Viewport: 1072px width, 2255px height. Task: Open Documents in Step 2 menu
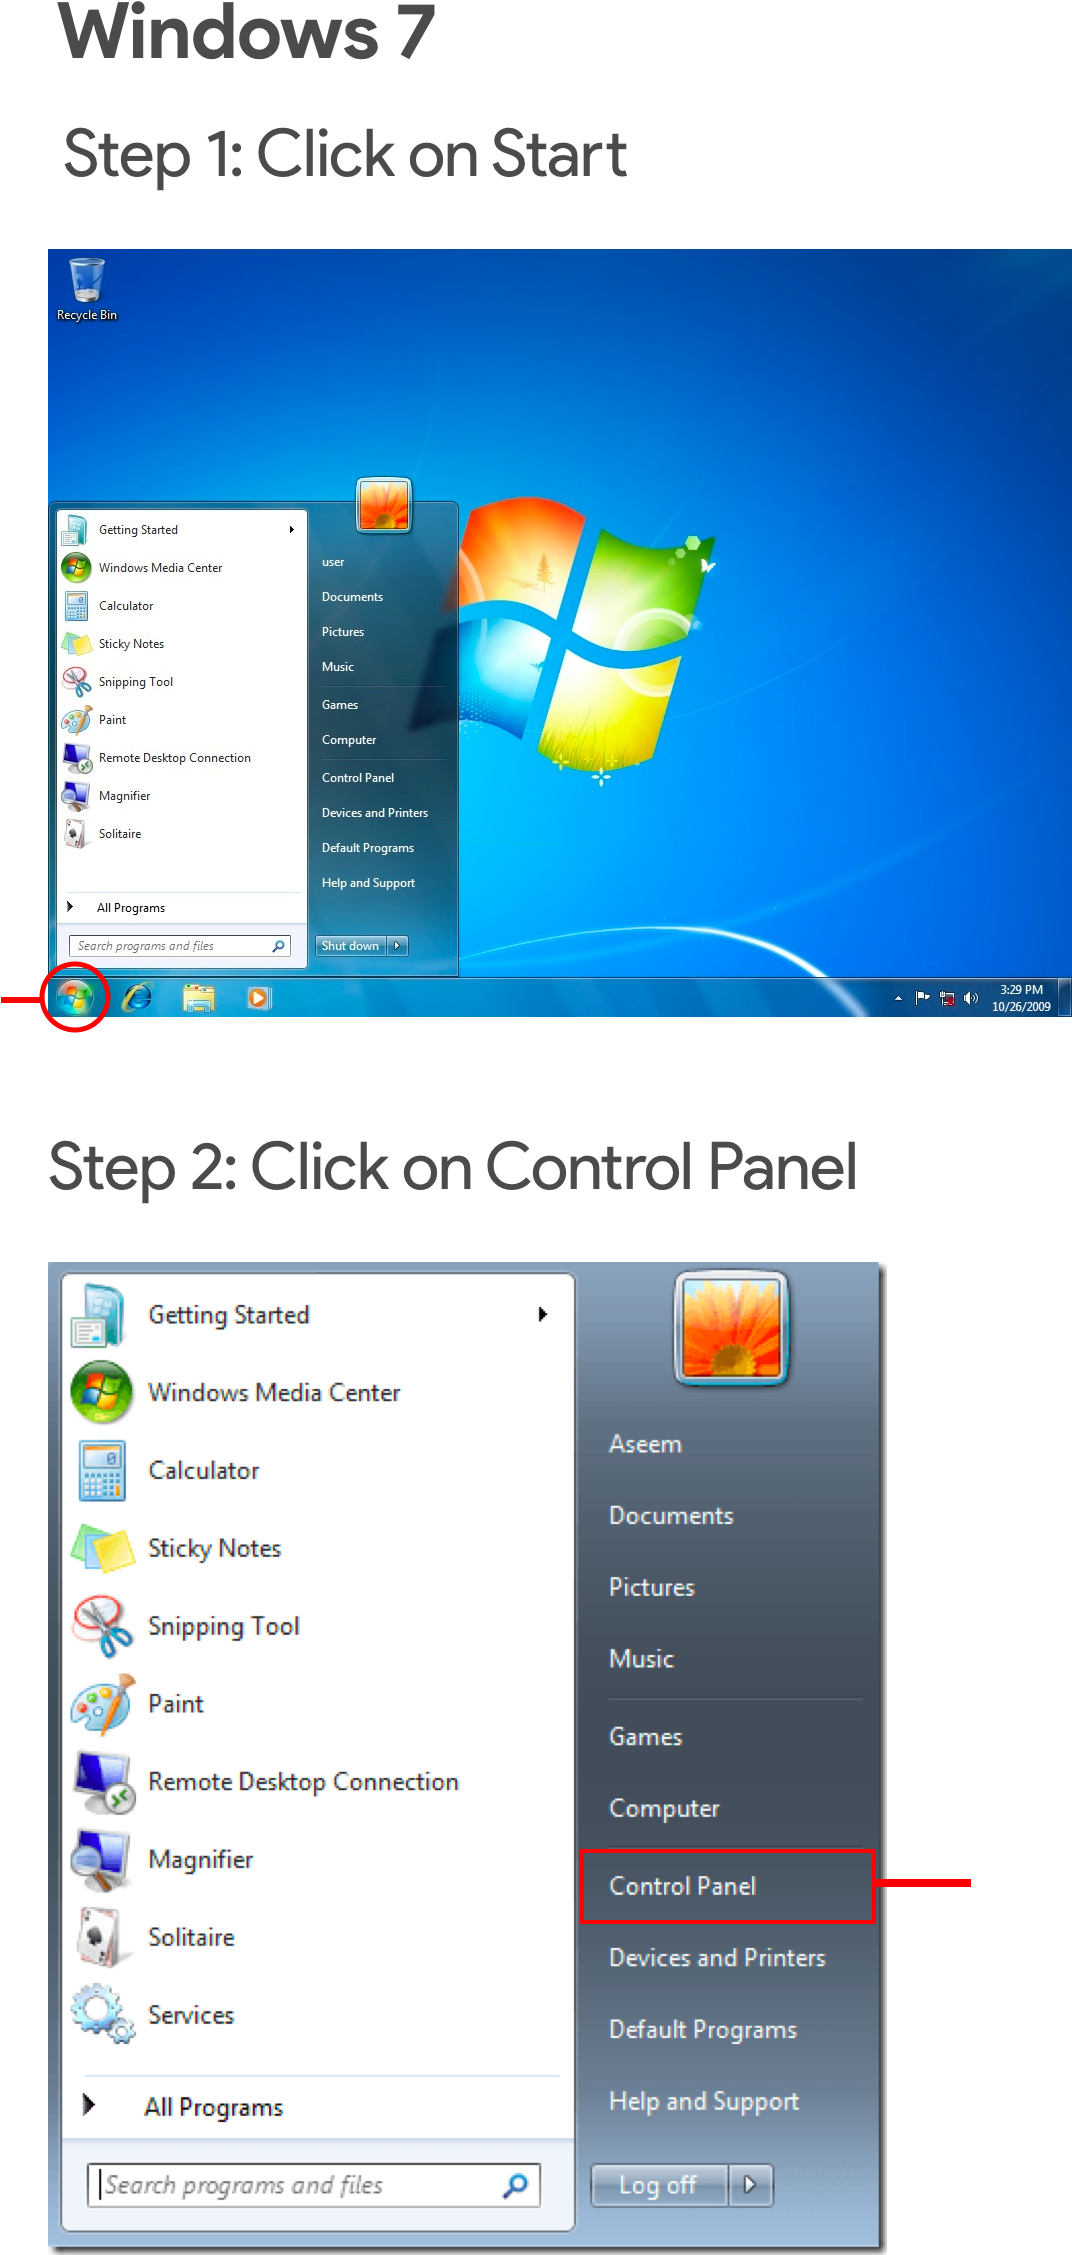tap(671, 1516)
